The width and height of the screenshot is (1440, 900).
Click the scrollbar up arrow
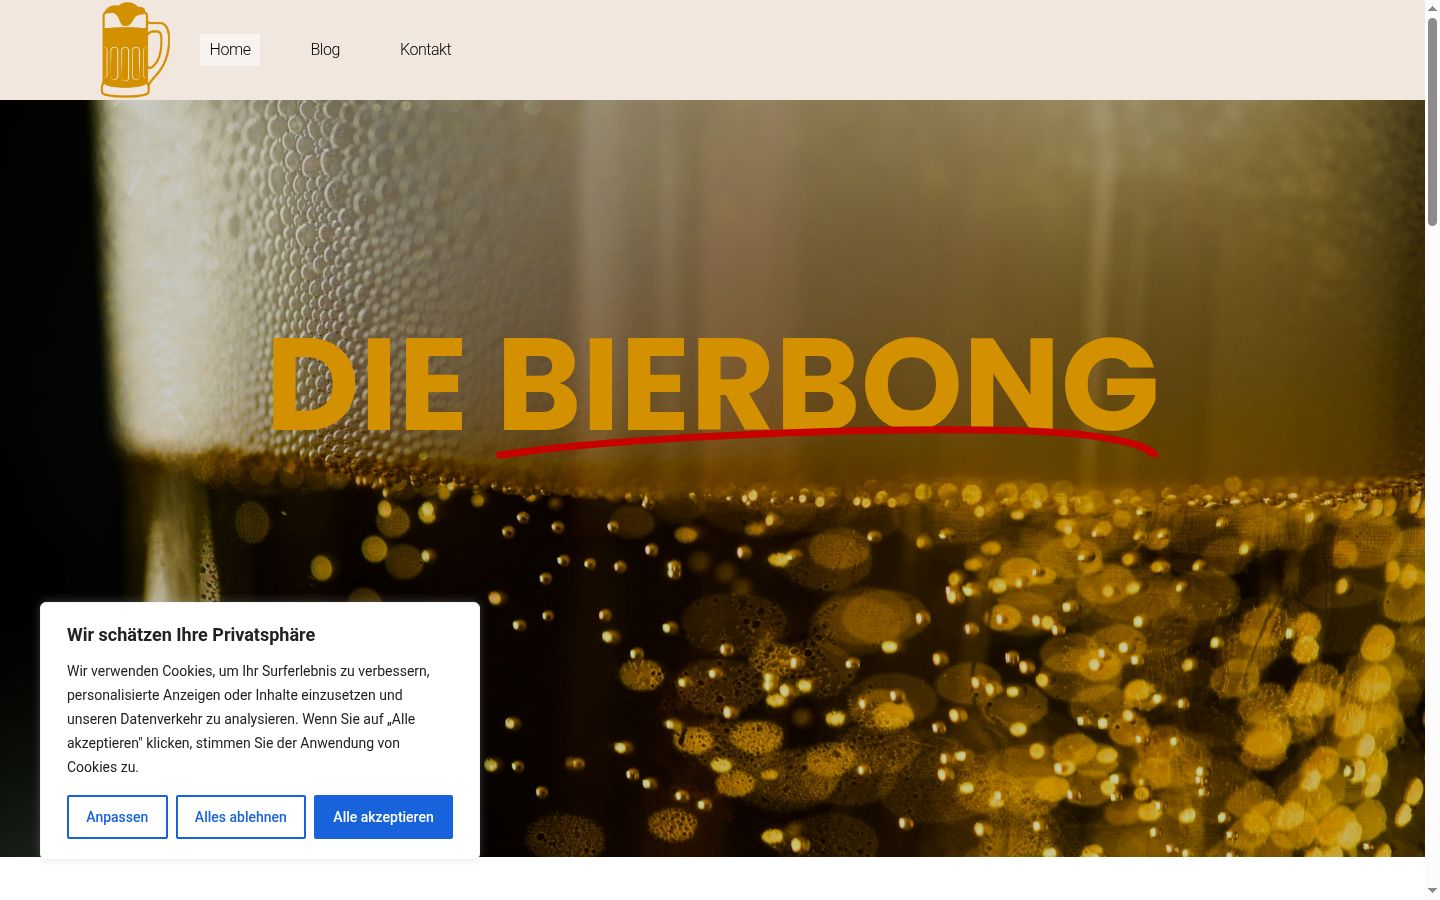click(1432, 7)
